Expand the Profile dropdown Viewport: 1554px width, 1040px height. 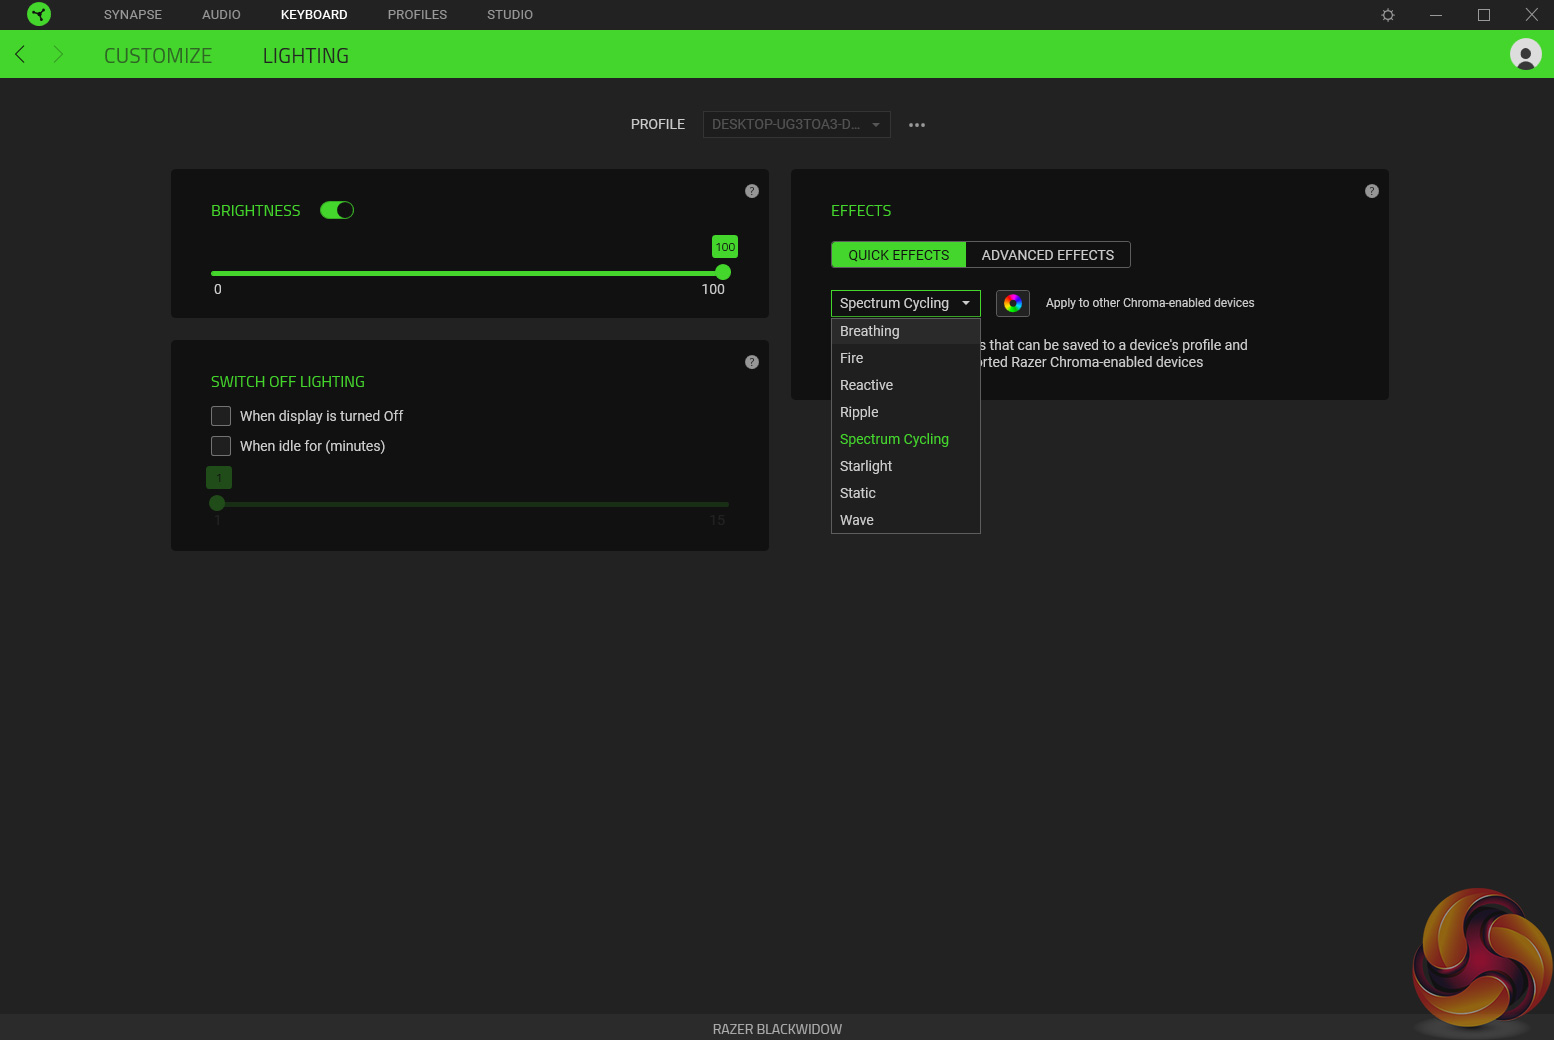796,125
